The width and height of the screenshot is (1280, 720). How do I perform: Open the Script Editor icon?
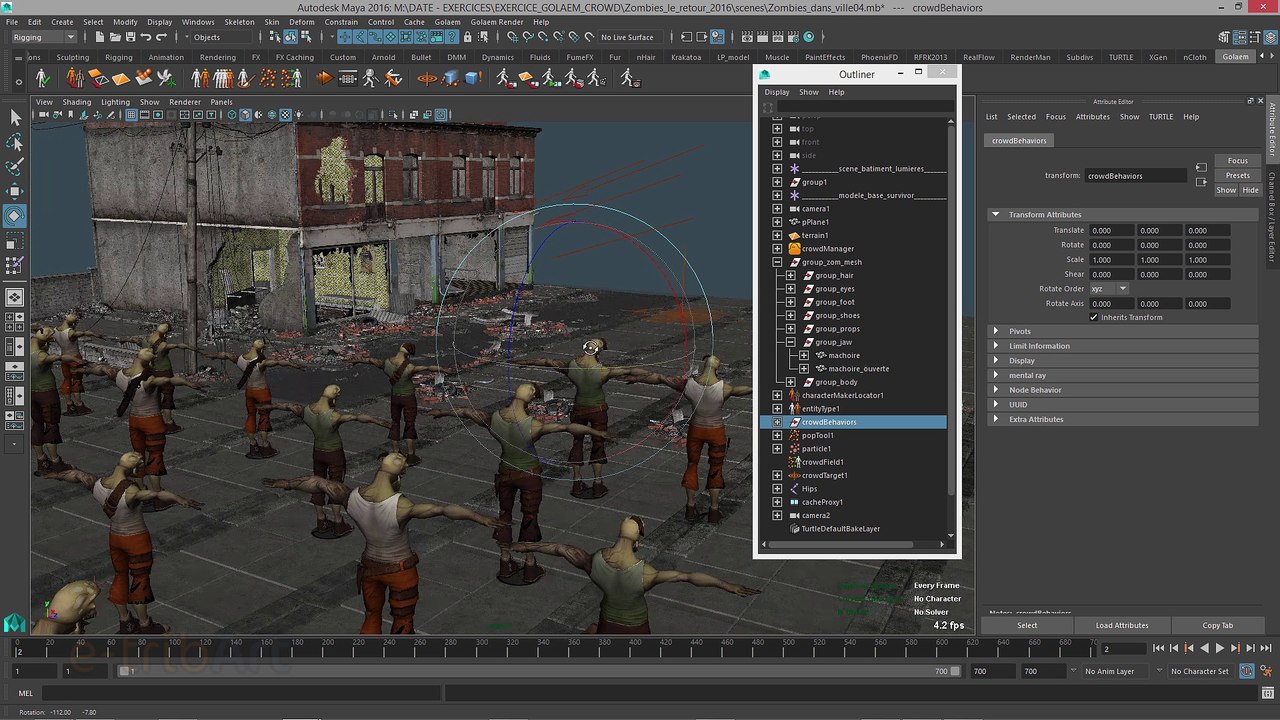click(1270, 693)
